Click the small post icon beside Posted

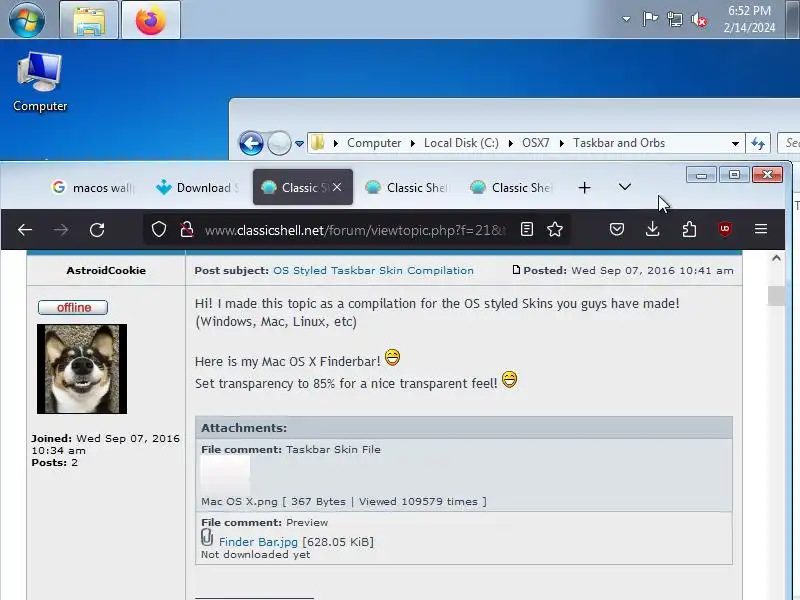coord(516,270)
